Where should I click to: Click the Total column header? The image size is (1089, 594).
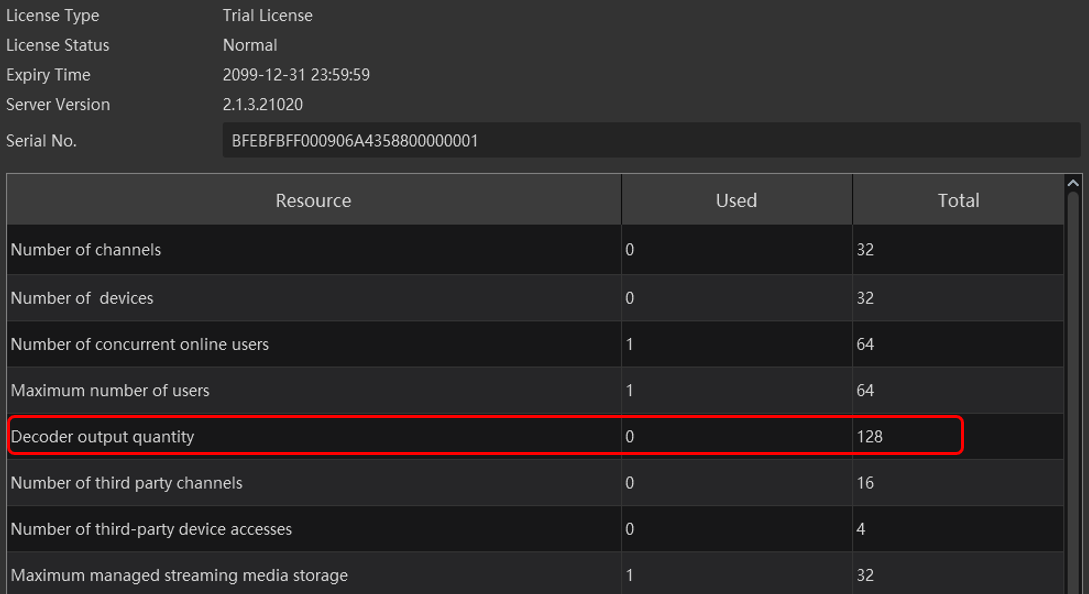tap(957, 200)
